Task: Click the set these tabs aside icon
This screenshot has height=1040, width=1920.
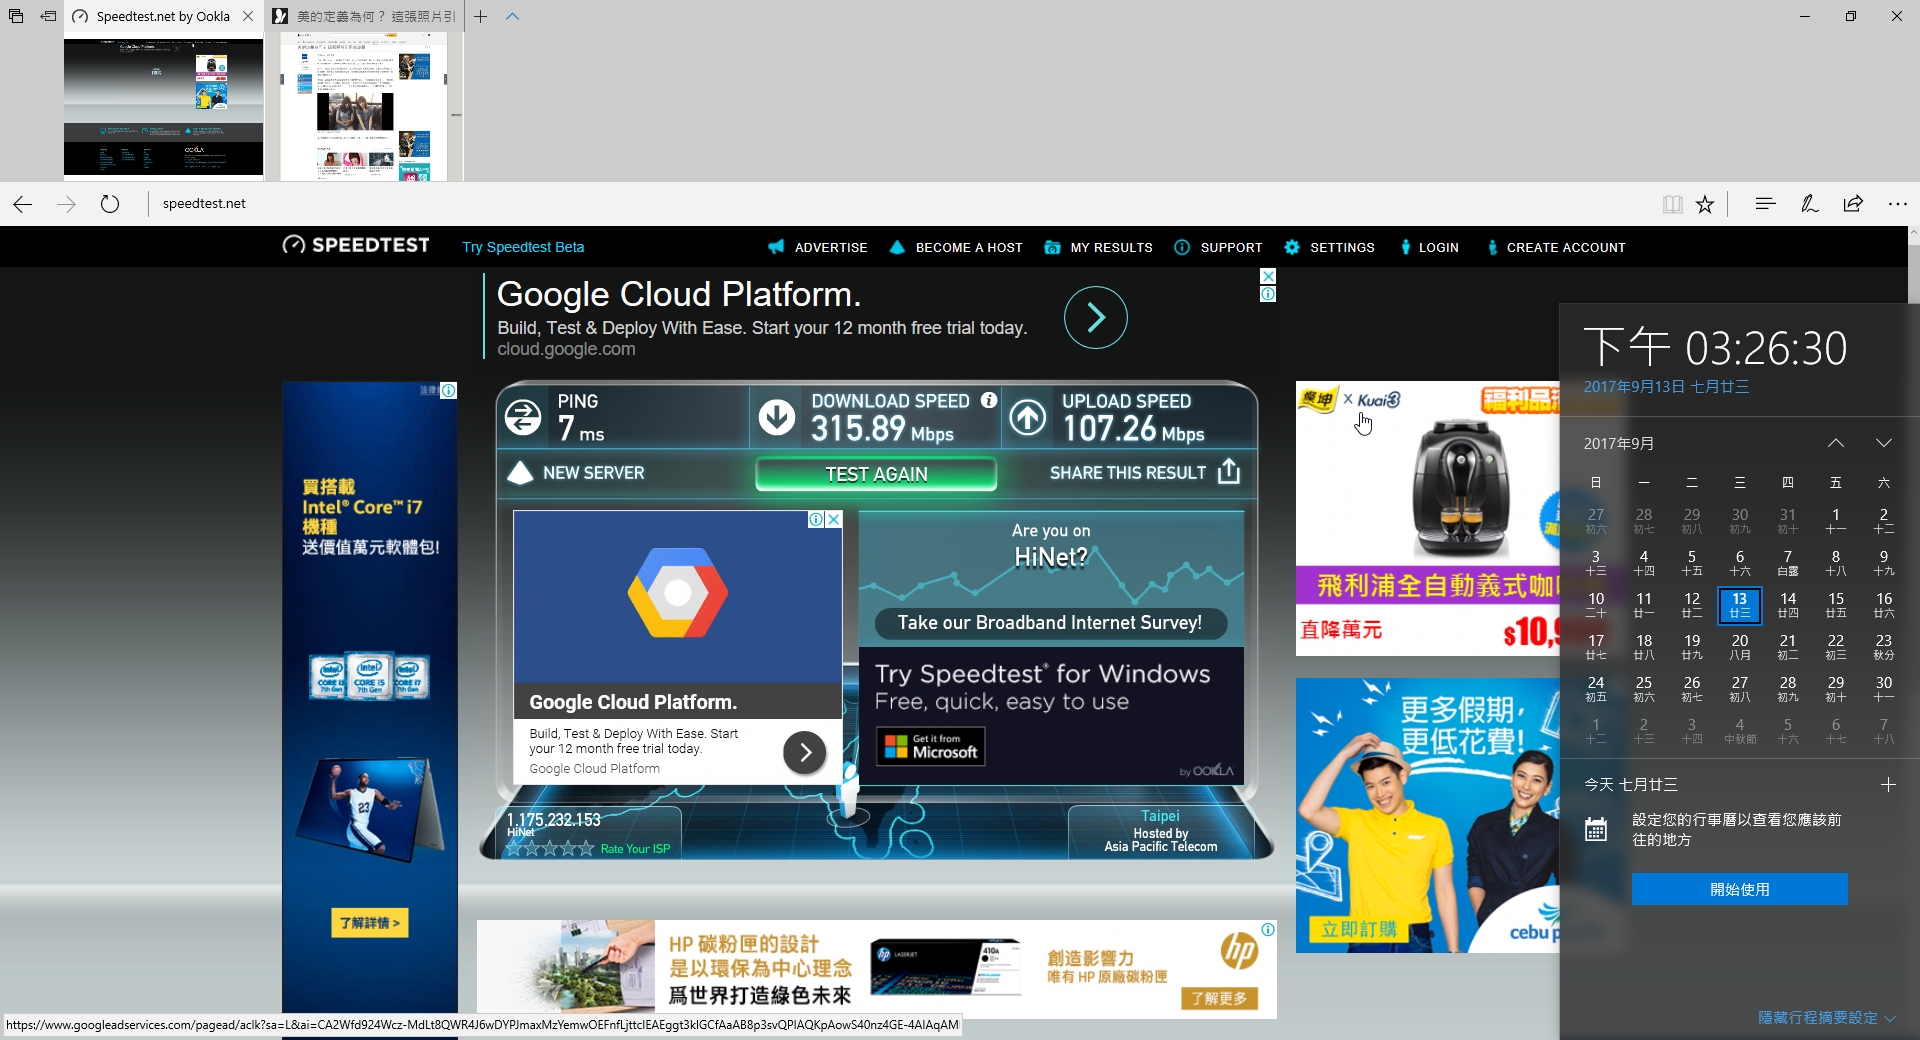Action: pos(47,16)
